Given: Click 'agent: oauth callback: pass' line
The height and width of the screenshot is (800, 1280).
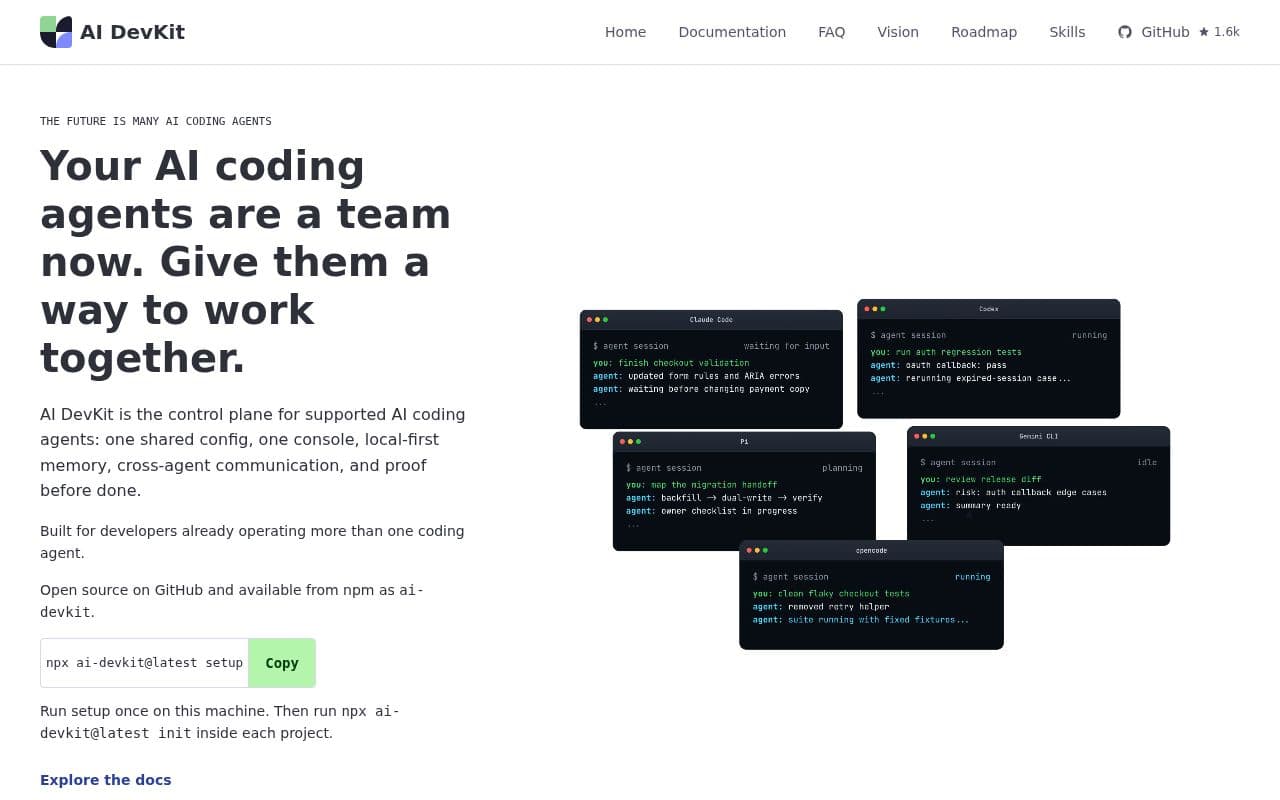Looking at the screenshot, I should (x=938, y=365).
